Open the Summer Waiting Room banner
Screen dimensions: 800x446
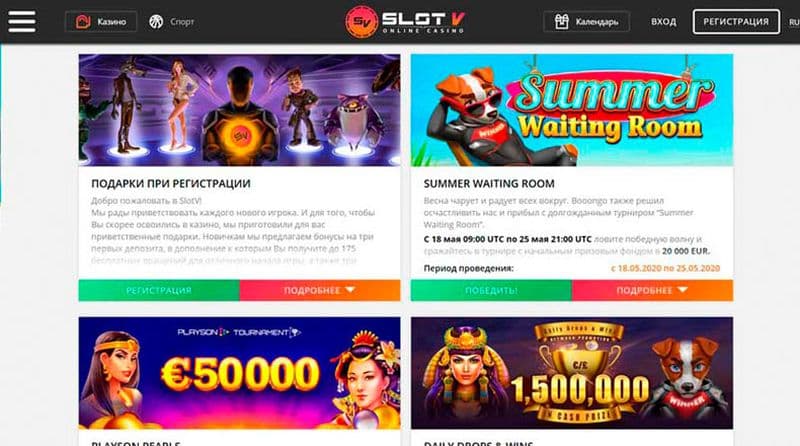pyautogui.click(x=572, y=110)
